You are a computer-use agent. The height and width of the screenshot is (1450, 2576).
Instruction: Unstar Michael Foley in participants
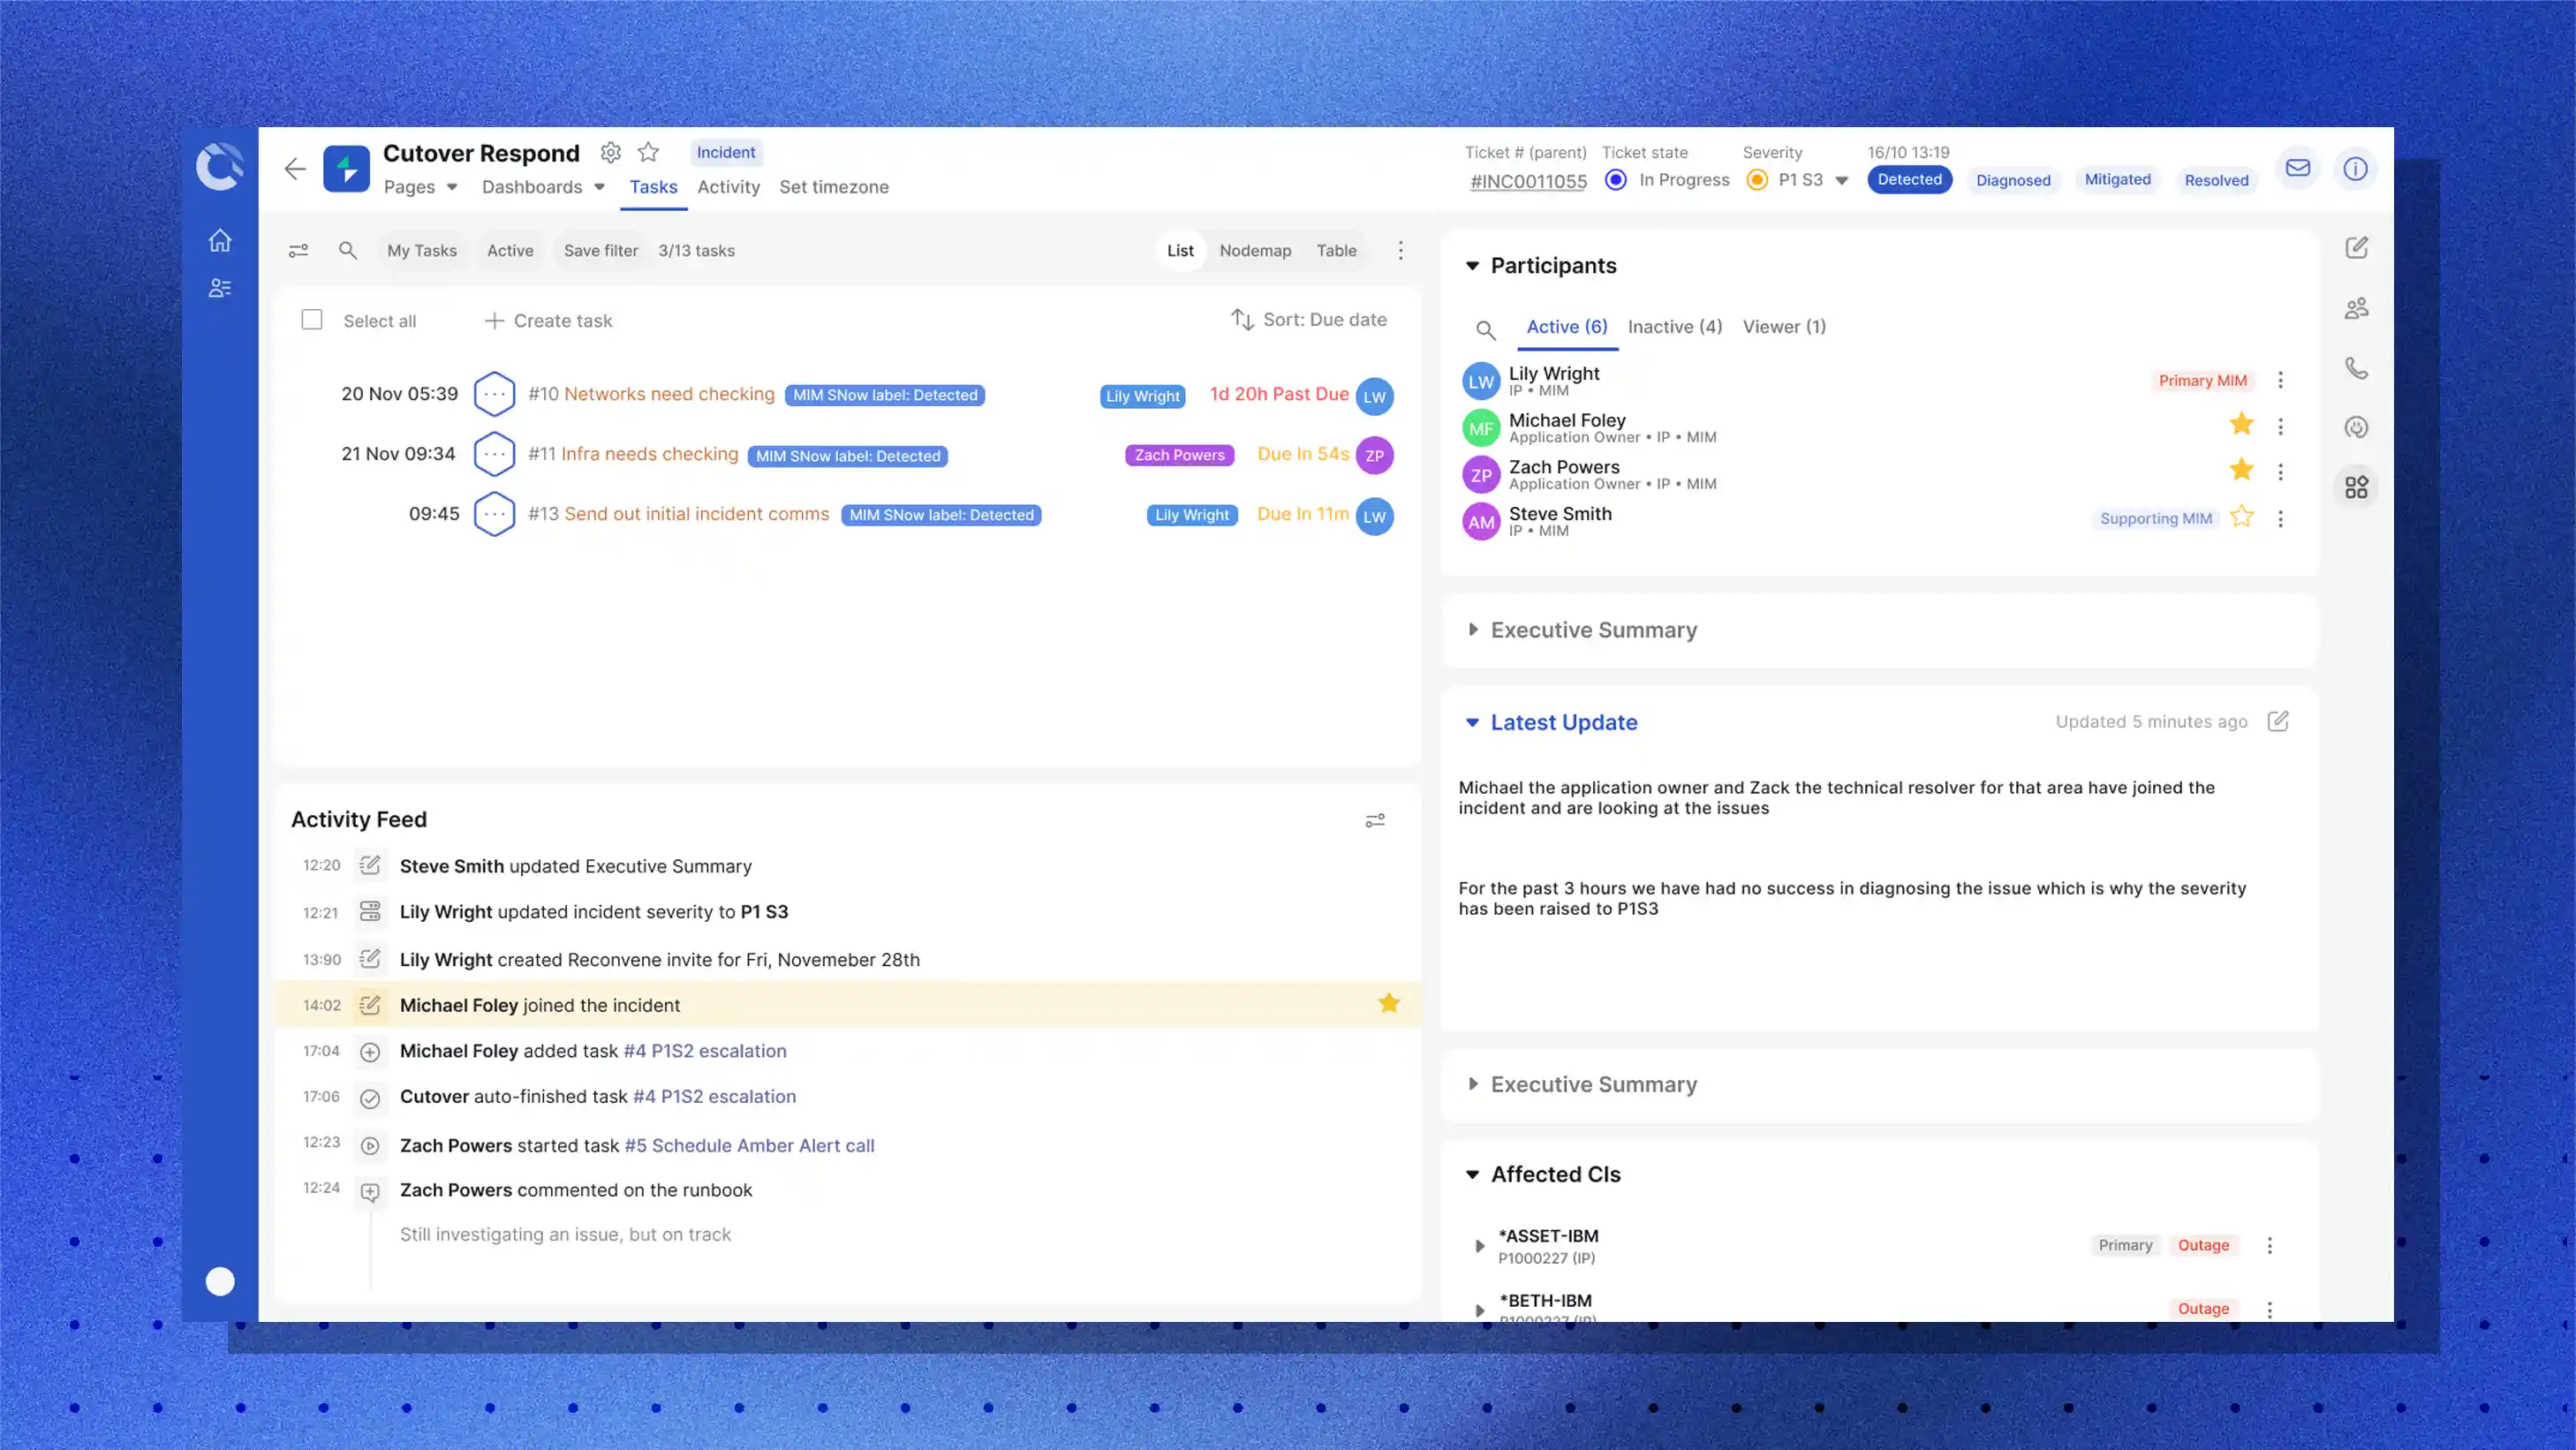tap(2241, 425)
